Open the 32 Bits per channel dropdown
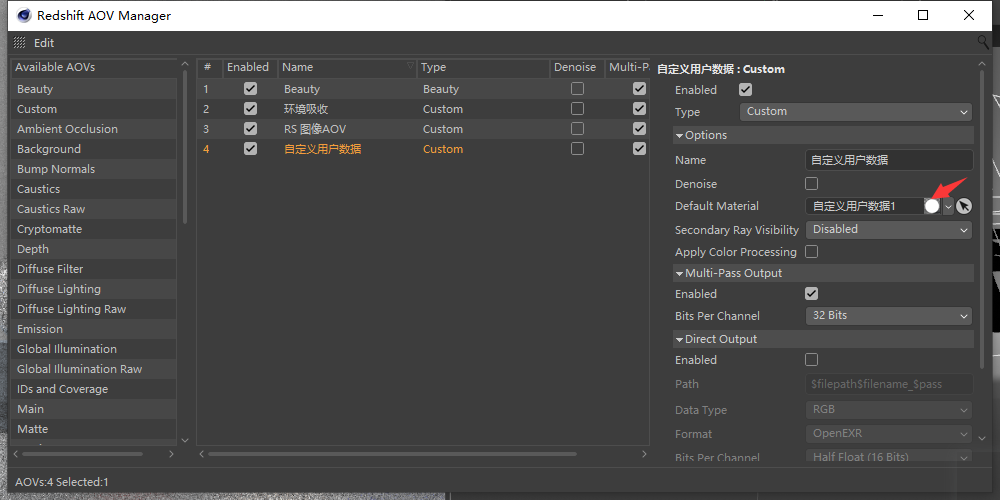The height and width of the screenshot is (500, 1000). pos(889,316)
